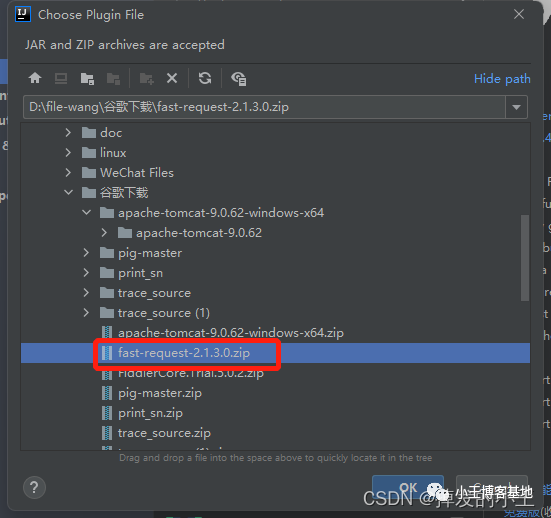Go to the Home directory icon
551x518 pixels.
tap(35, 78)
